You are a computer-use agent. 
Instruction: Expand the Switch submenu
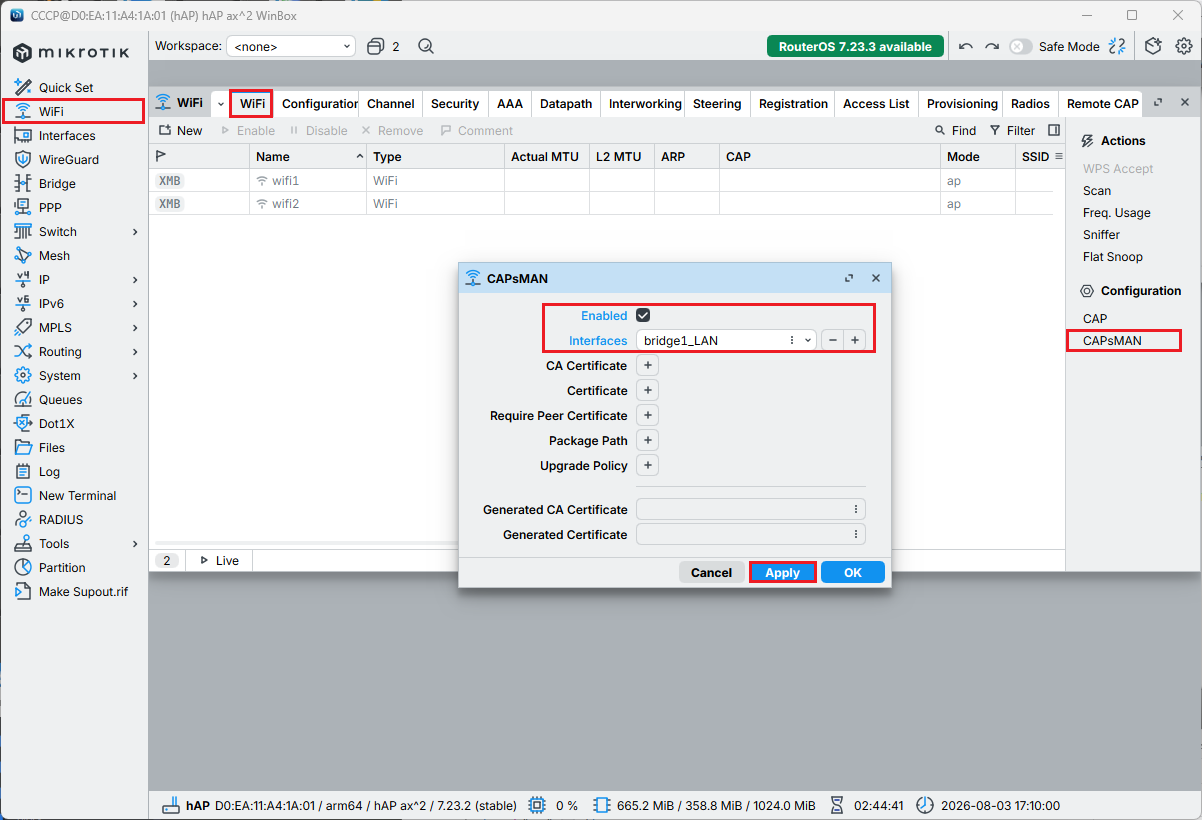[135, 232]
